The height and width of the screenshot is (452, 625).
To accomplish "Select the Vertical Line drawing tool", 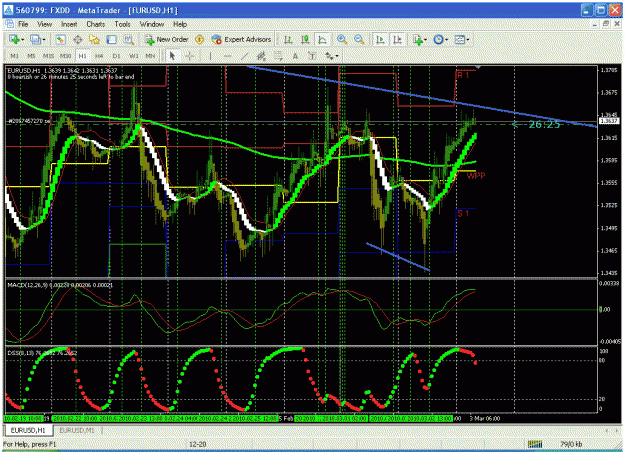I will coord(210,56).
